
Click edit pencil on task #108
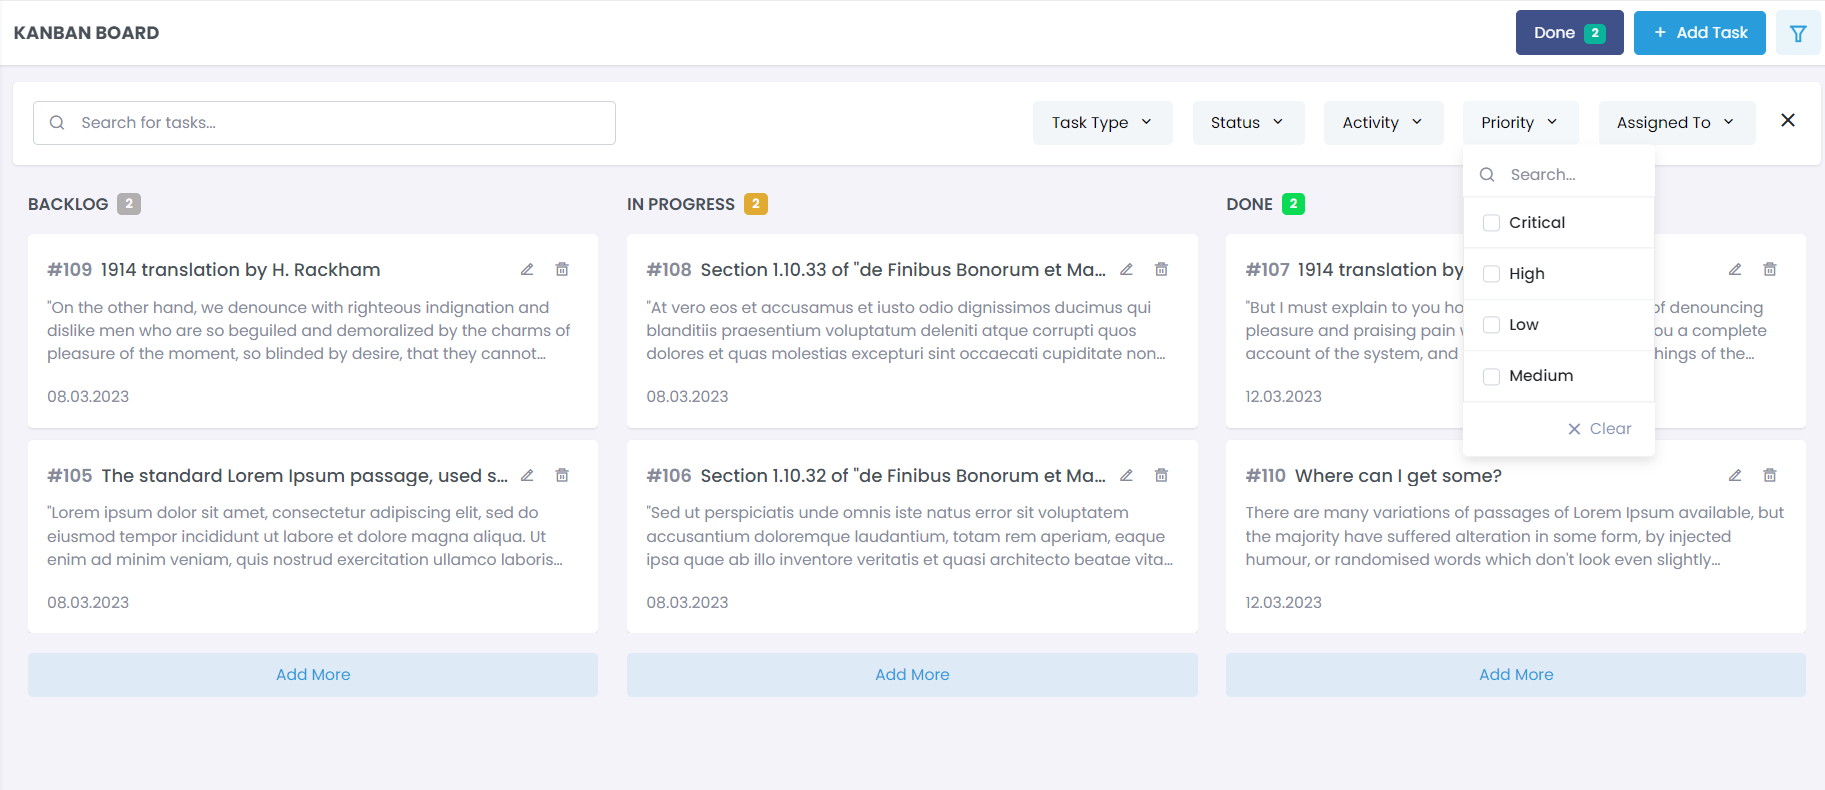[1126, 270]
